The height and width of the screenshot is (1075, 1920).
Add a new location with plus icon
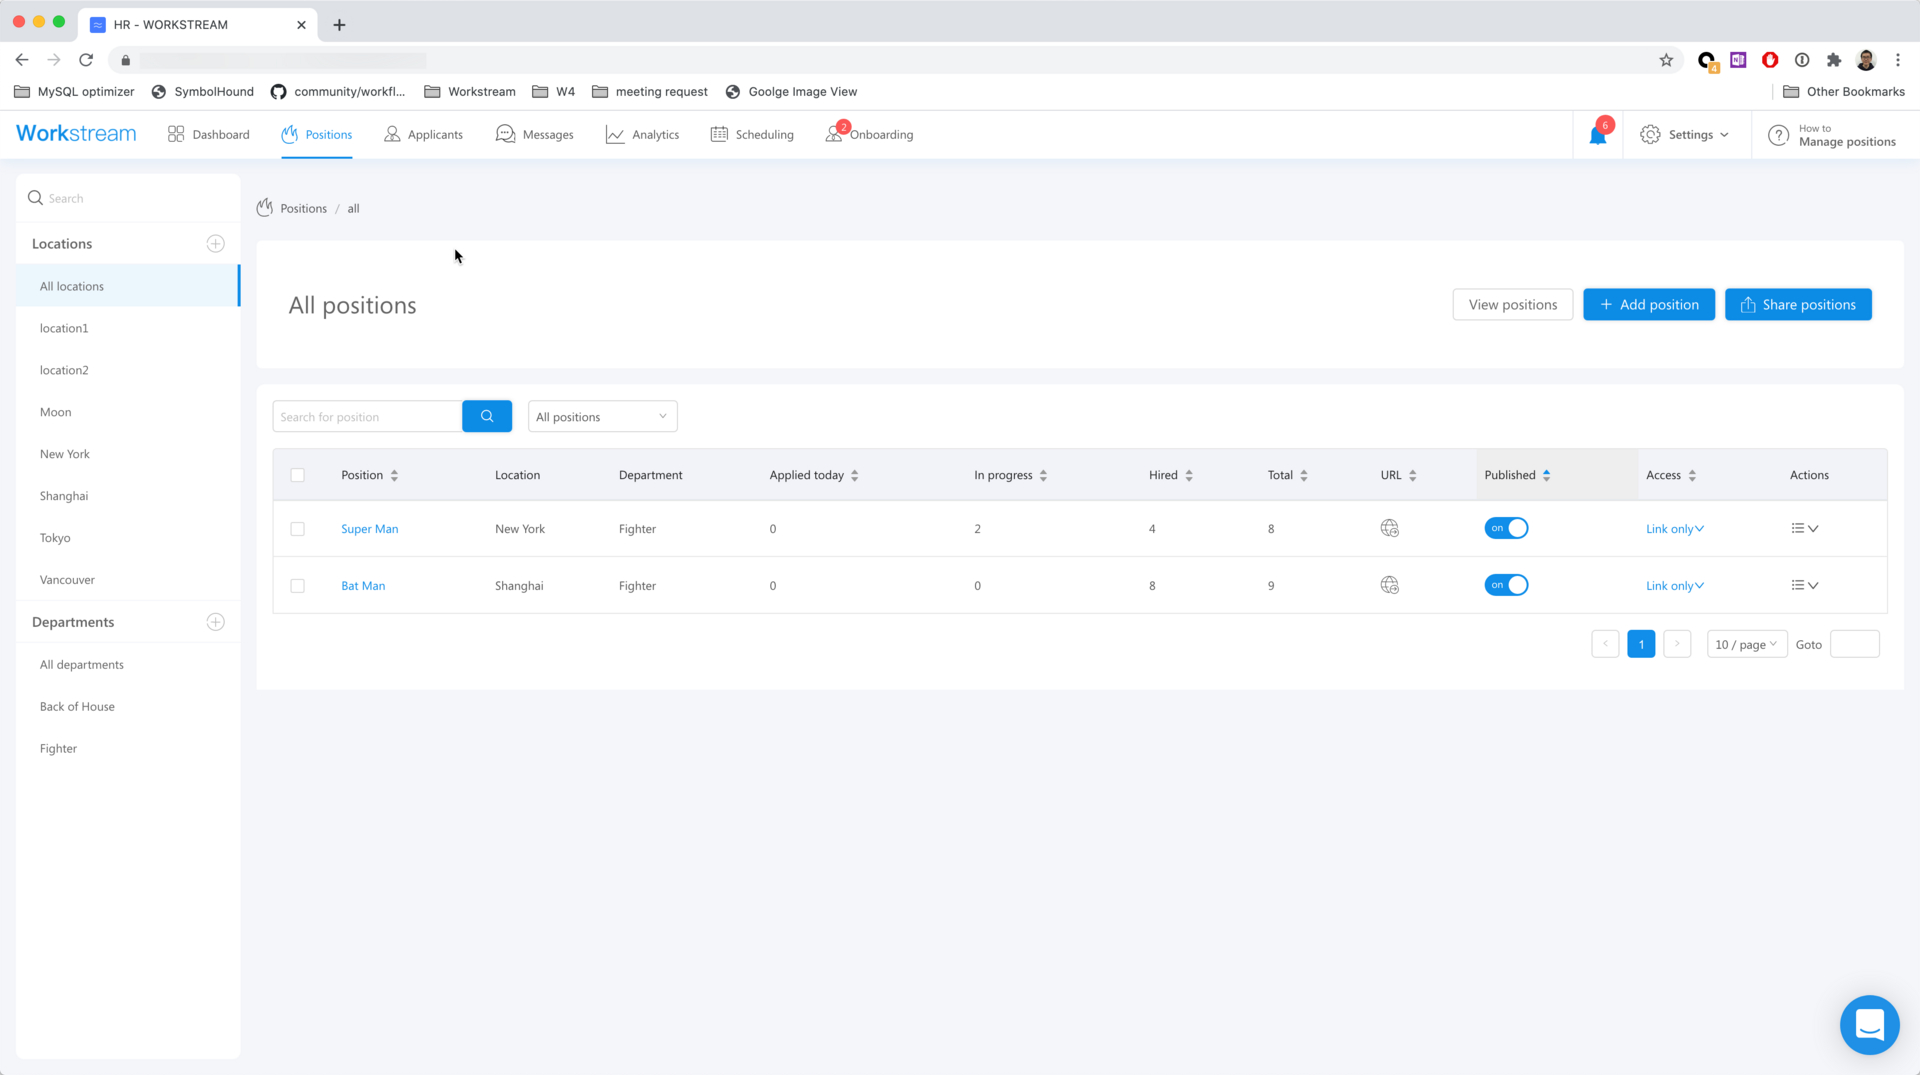pos(215,244)
